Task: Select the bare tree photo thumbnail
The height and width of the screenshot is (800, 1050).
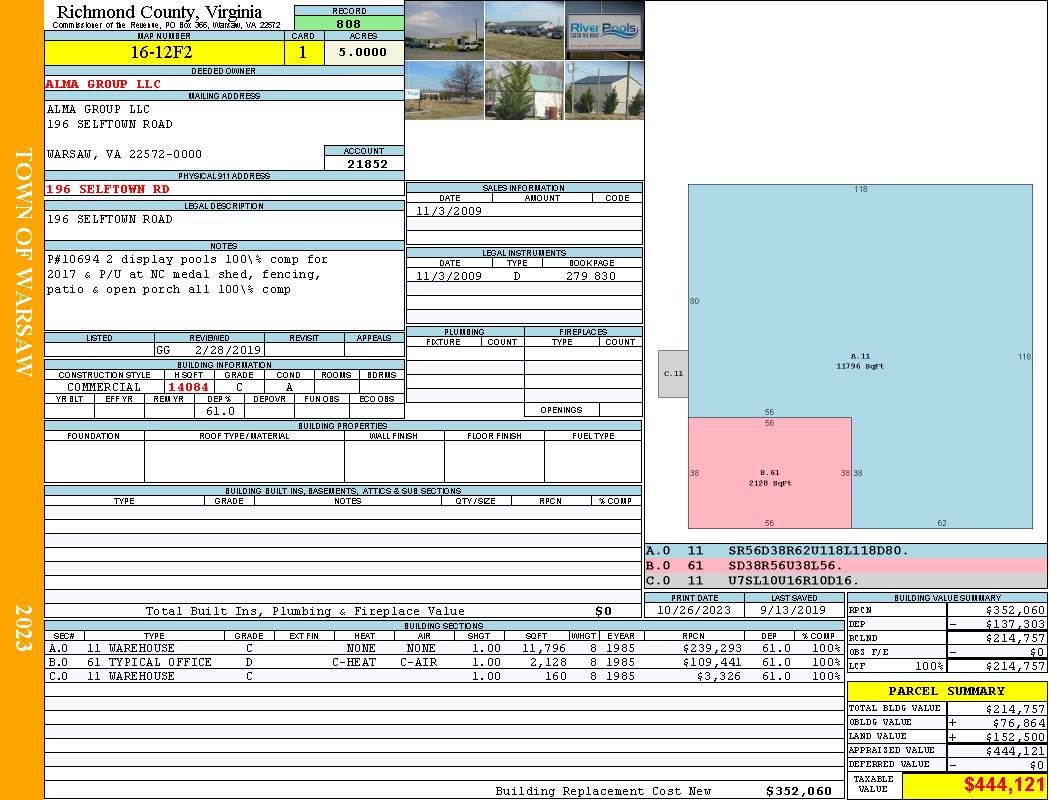Action: tap(445, 90)
